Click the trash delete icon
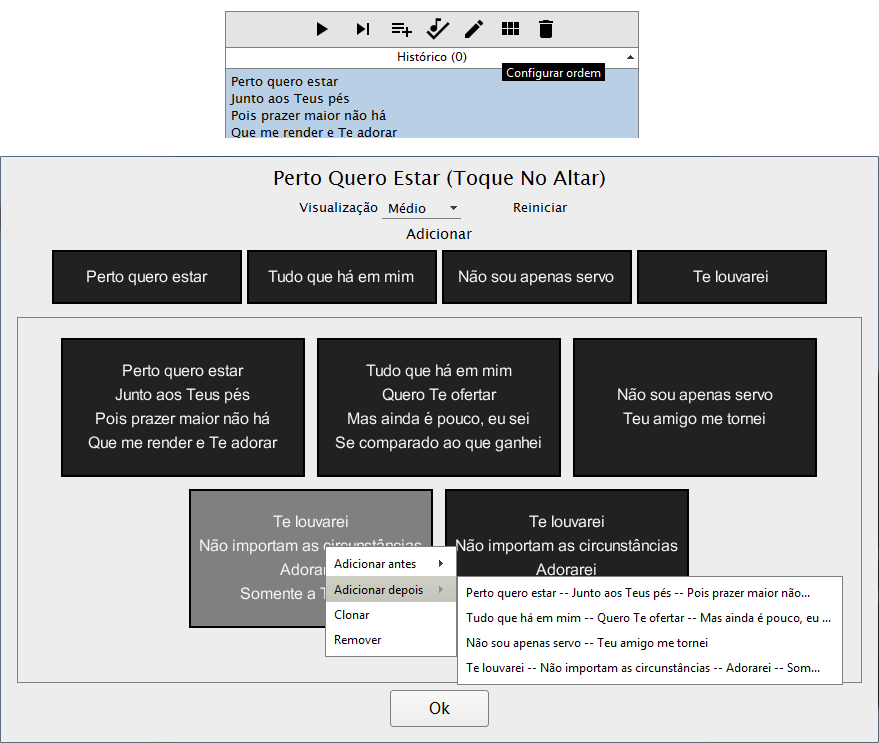 pos(545,29)
